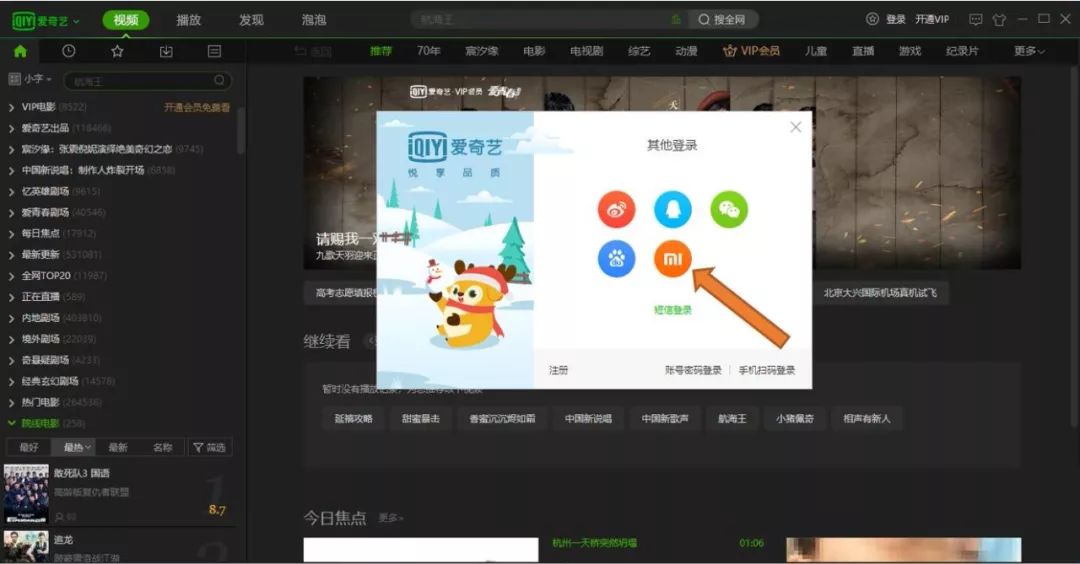Click the sidebar vertical scrollbar

point(240,131)
